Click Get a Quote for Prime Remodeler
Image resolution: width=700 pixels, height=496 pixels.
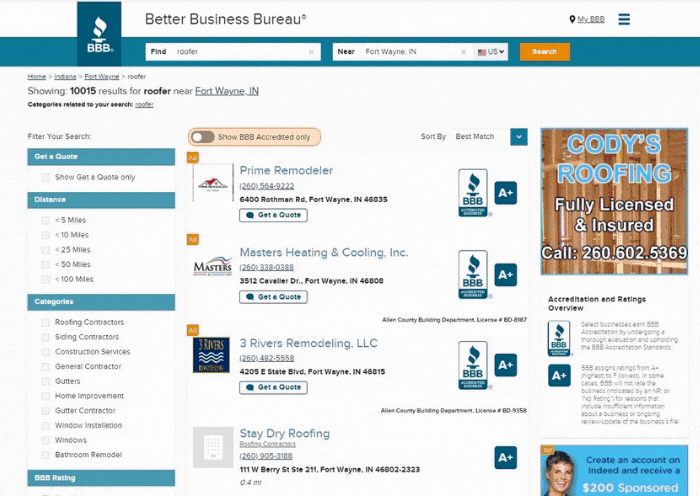coord(273,215)
